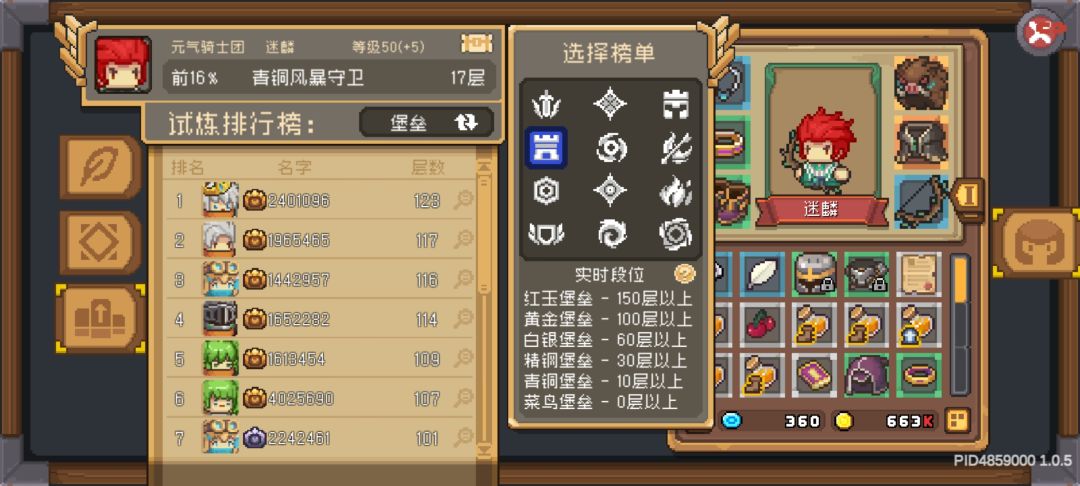Switch leaderboard type with 堡垒 selector
Screen dimensions: 1080x486
coord(426,123)
